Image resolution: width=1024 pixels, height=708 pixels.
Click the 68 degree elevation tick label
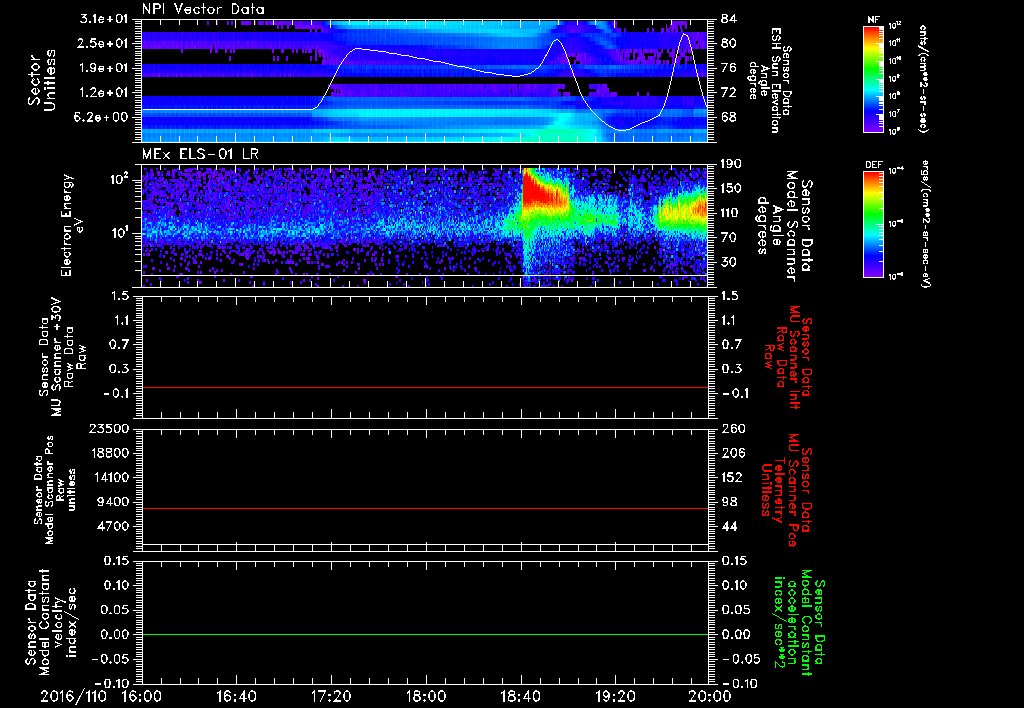[x=728, y=117]
